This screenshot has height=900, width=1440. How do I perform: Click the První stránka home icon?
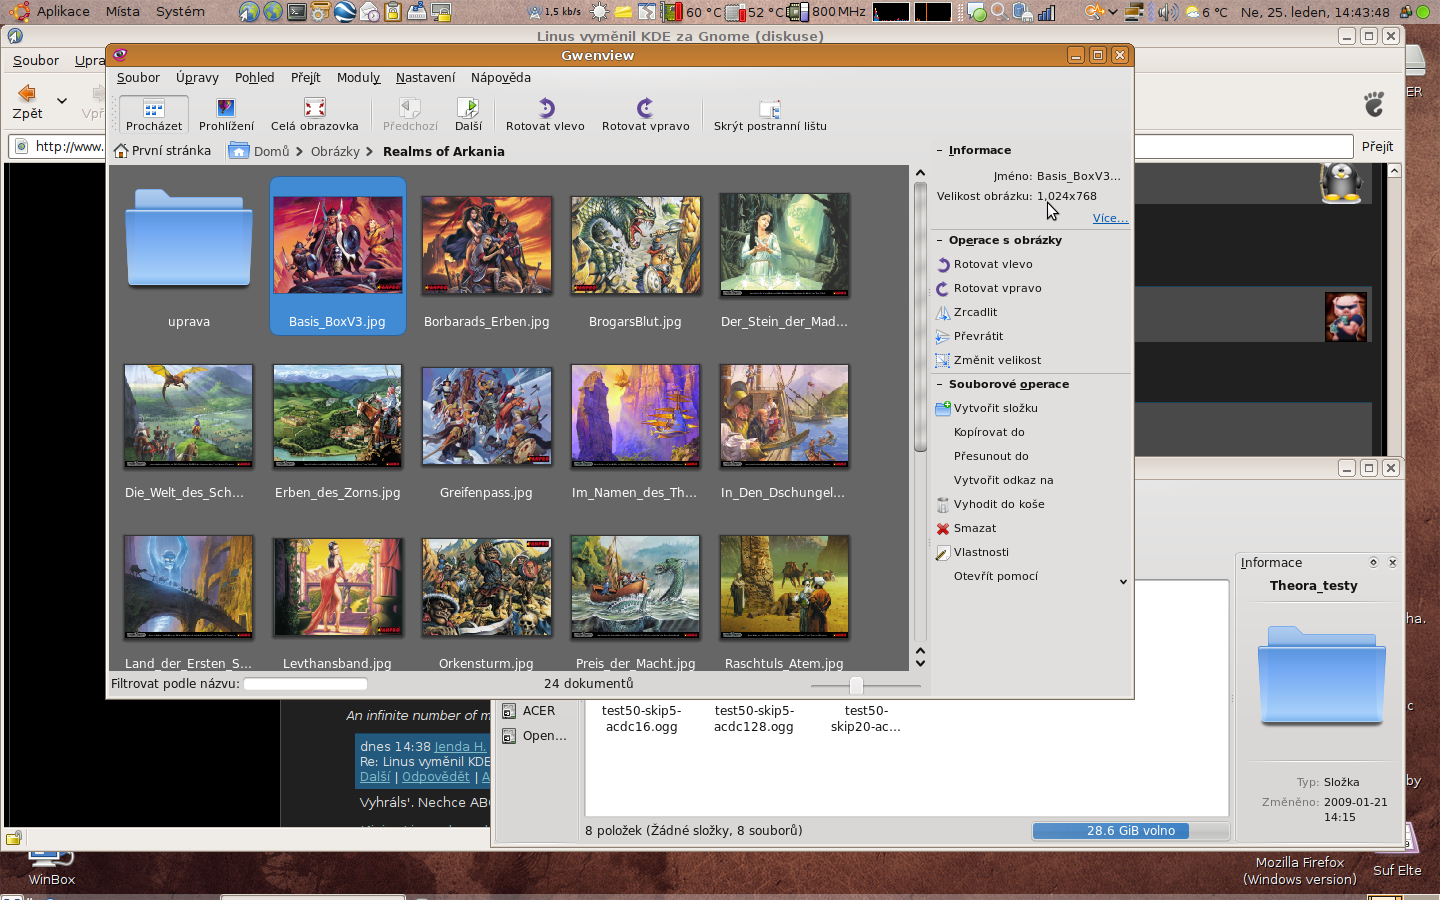pos(121,151)
